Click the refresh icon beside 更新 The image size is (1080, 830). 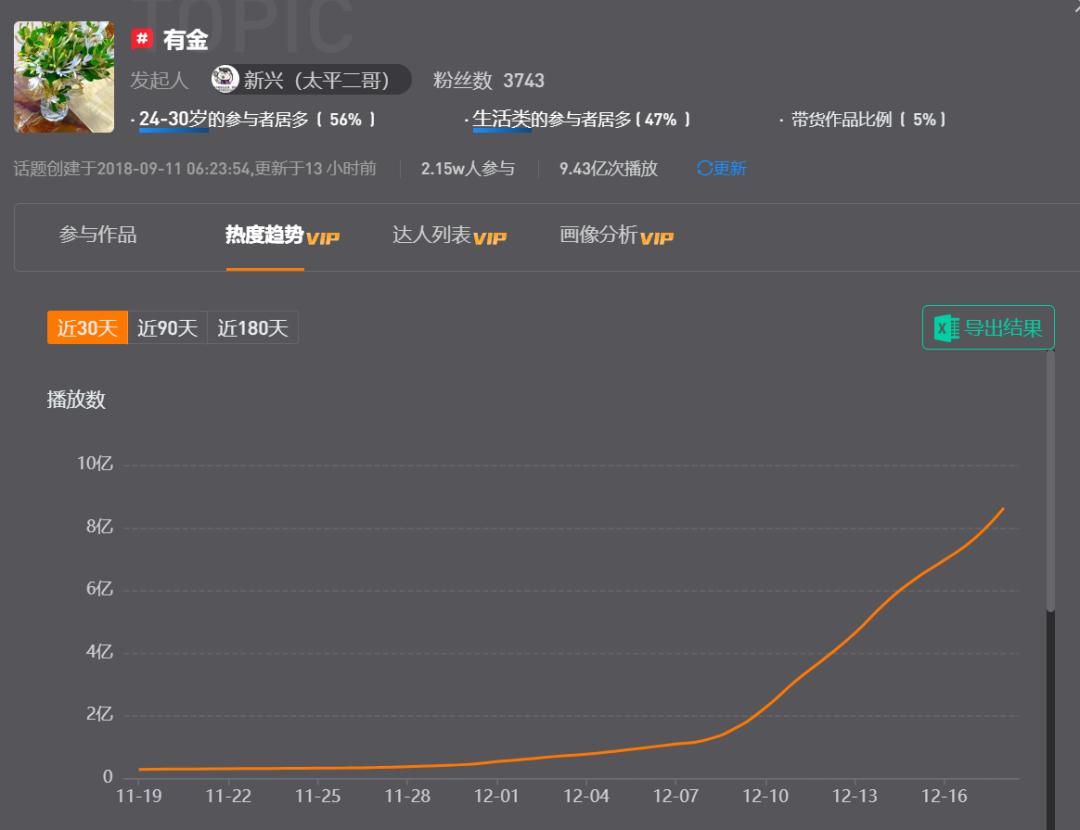pyautogui.click(x=704, y=168)
